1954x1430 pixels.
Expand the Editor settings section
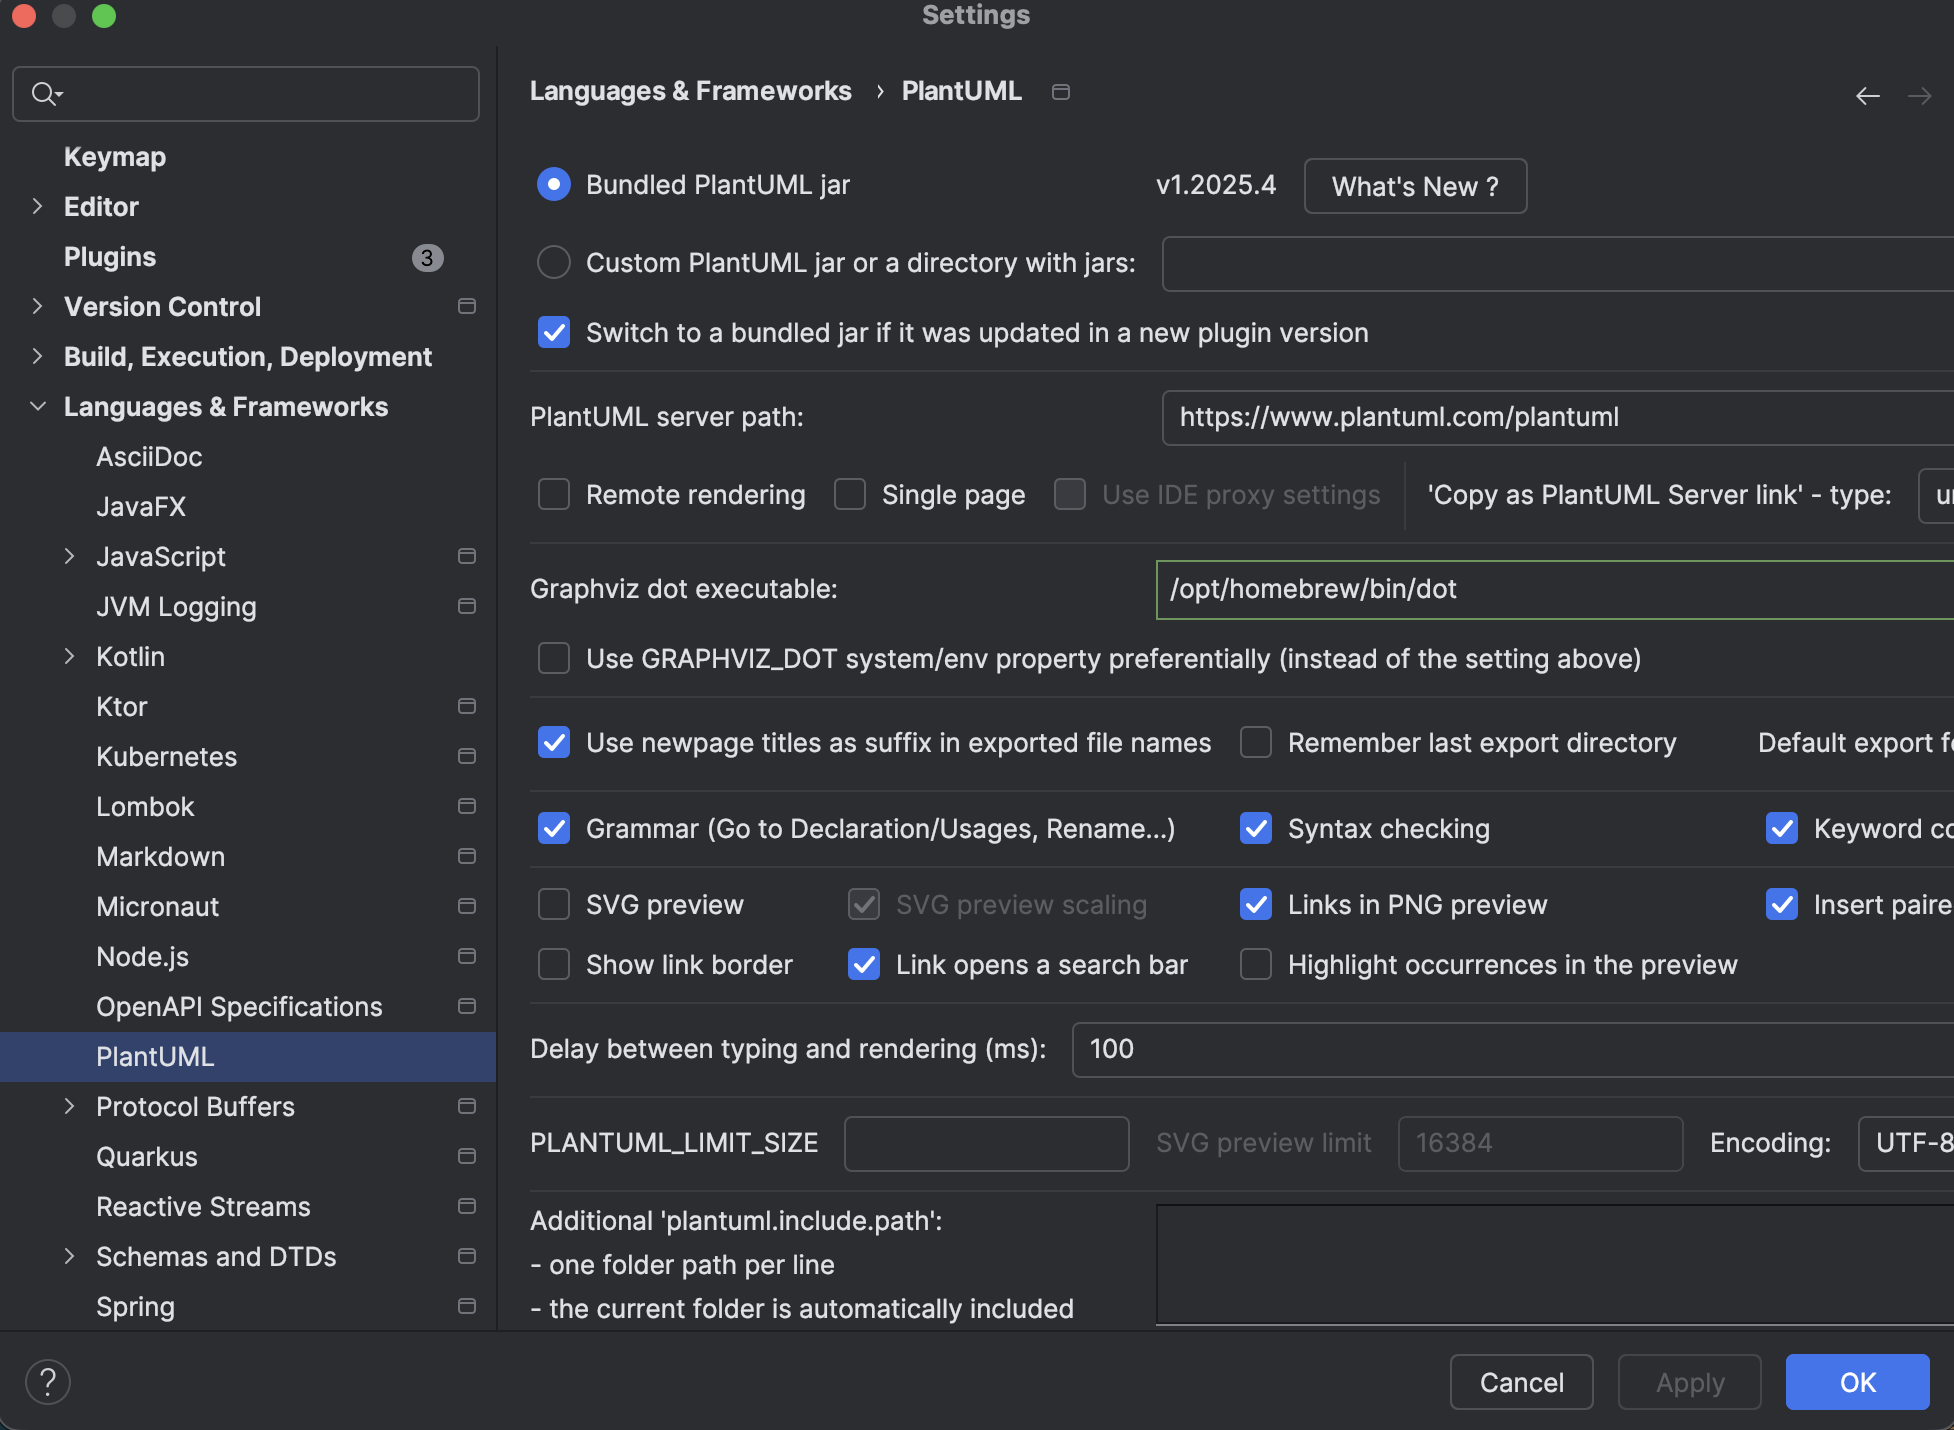tap(38, 206)
